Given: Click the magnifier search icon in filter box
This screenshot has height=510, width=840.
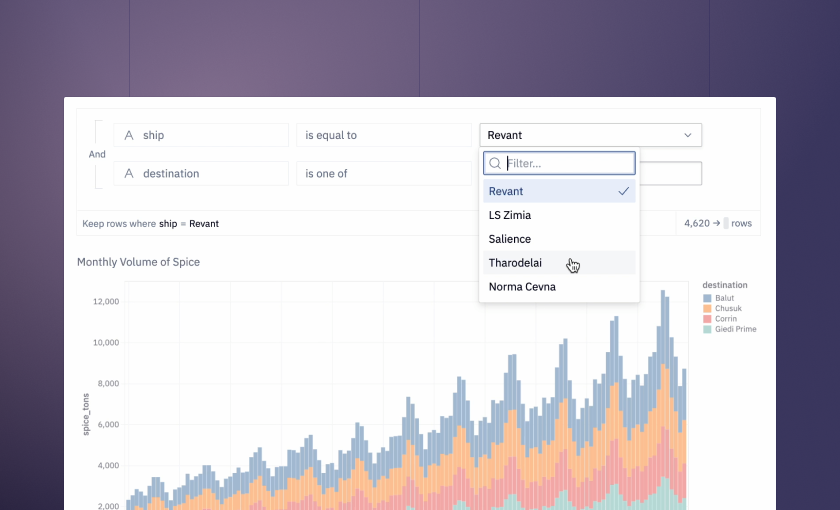Looking at the screenshot, I should tap(495, 163).
